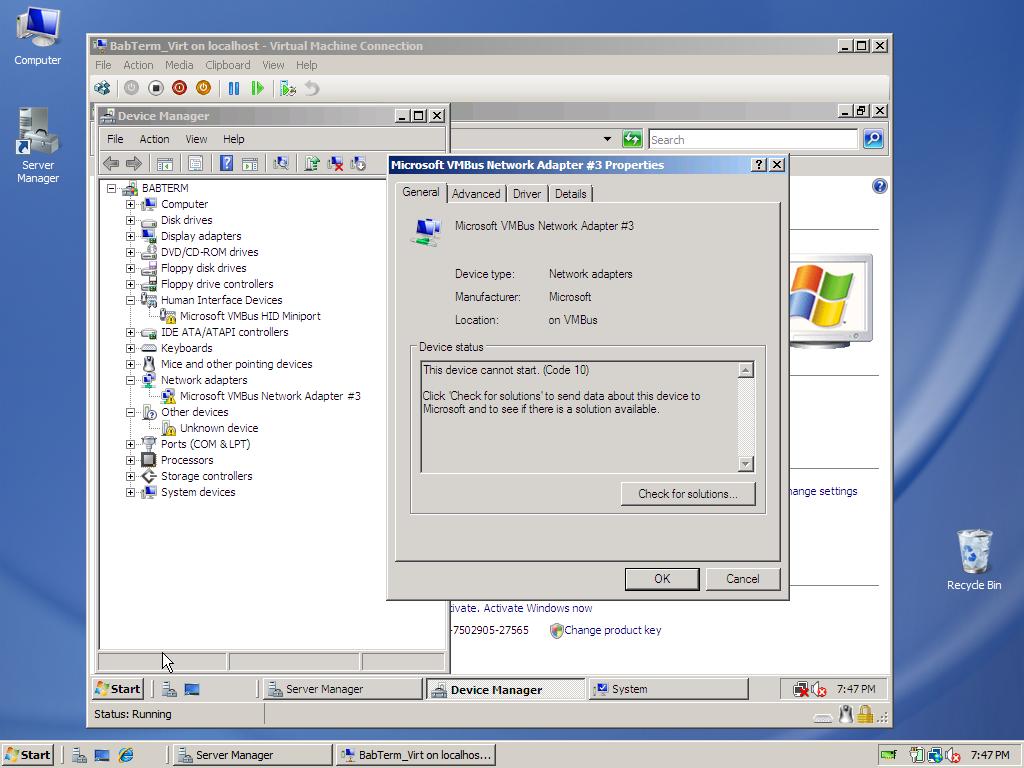1024x768 pixels.
Task: Switch to the Advanced tab
Action: tap(476, 194)
